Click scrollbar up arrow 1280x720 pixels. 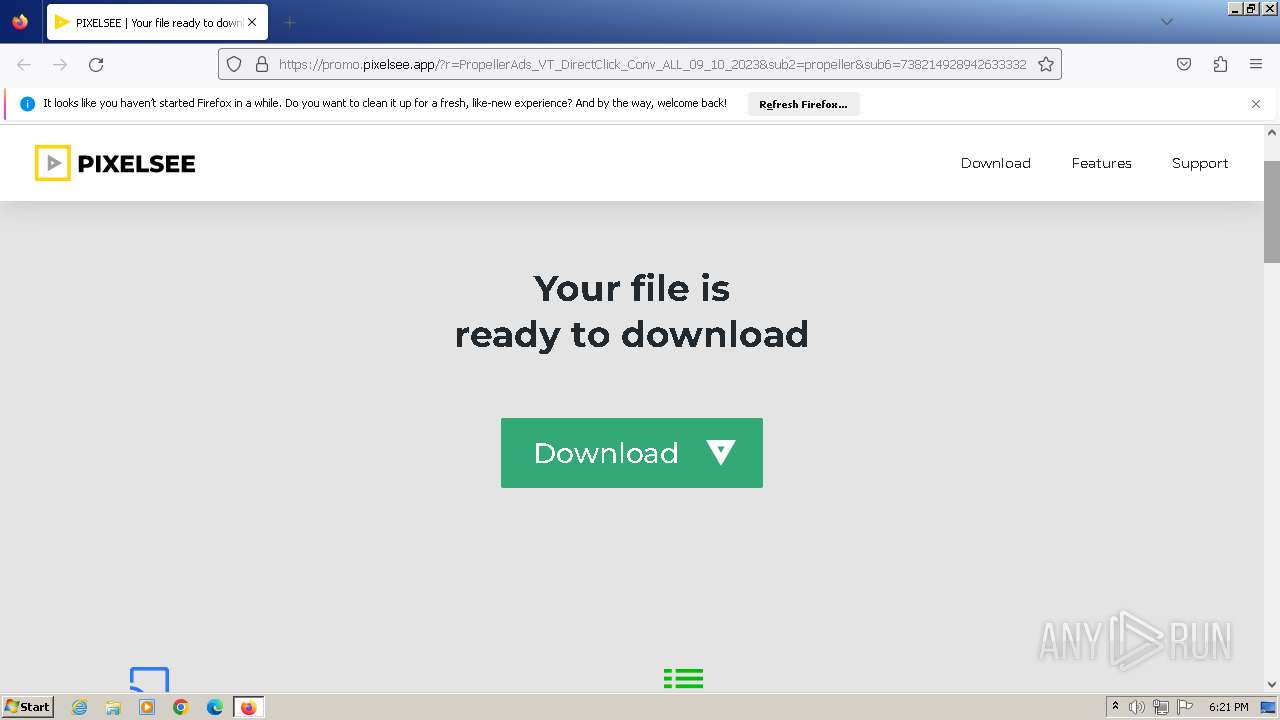[1272, 133]
